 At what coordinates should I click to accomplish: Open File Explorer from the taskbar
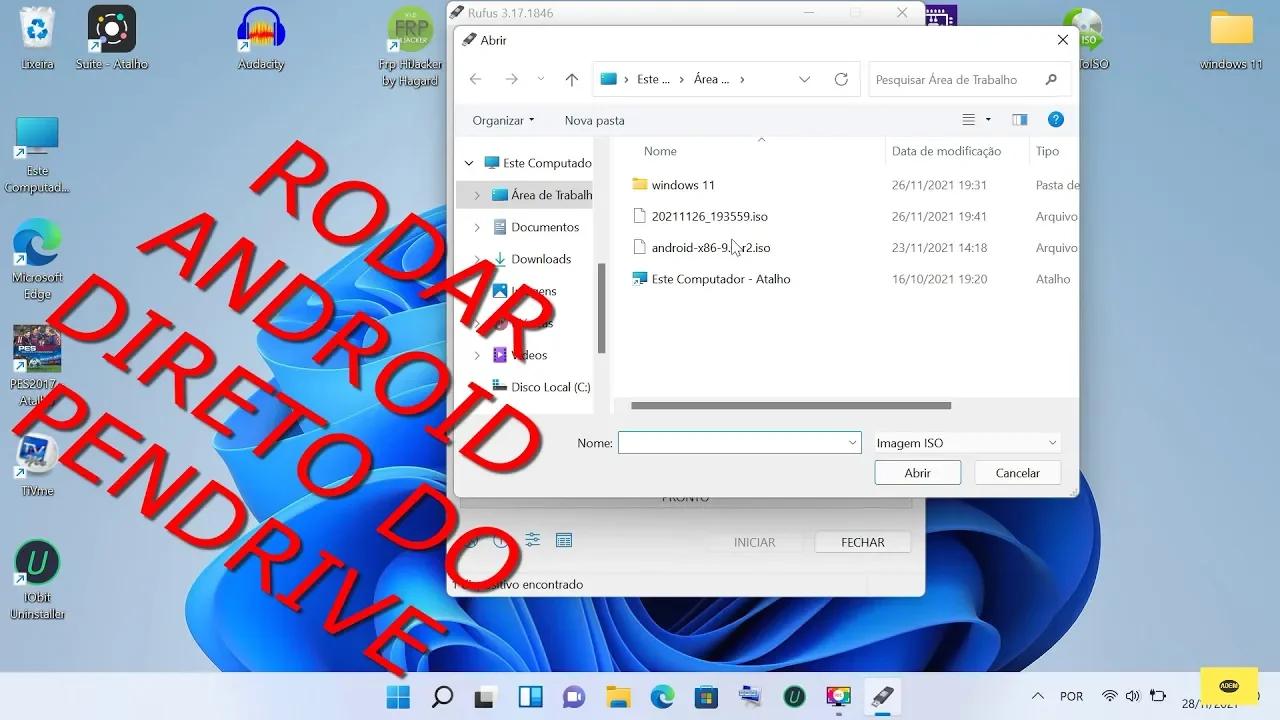point(618,697)
